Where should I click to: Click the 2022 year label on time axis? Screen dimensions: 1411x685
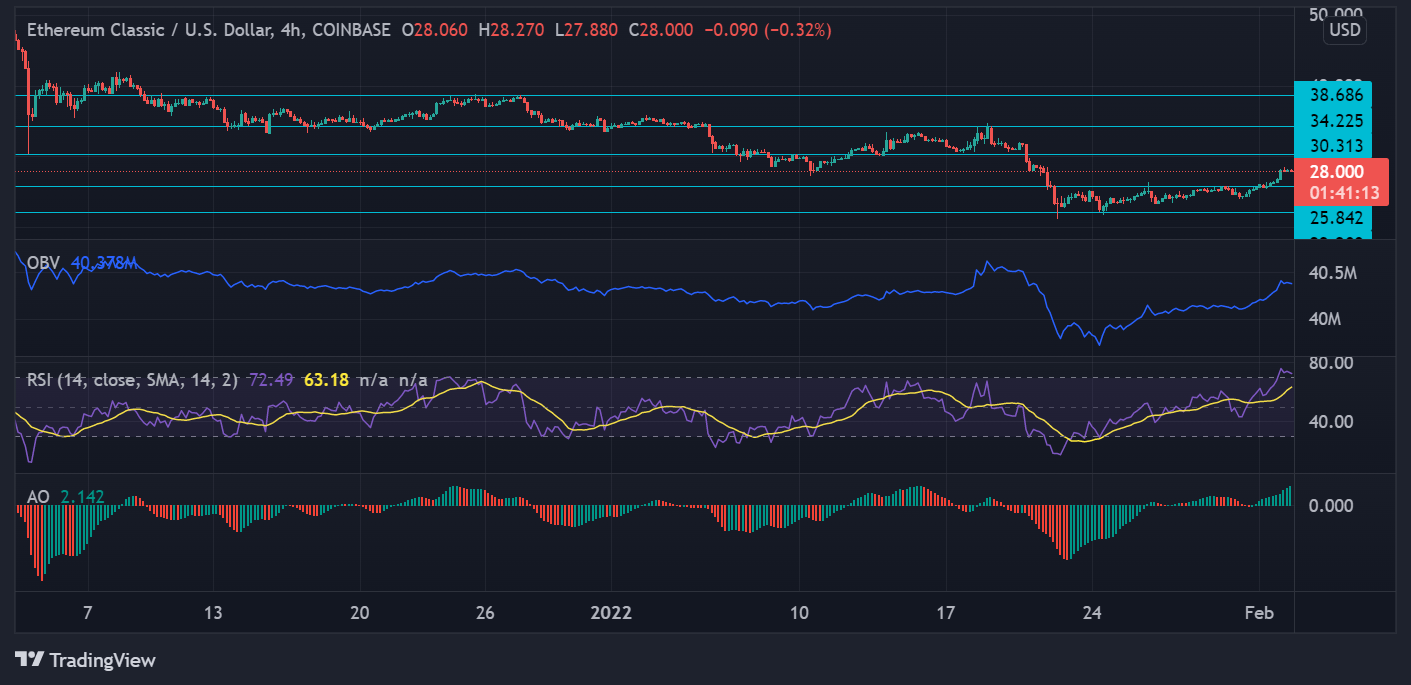tap(612, 613)
